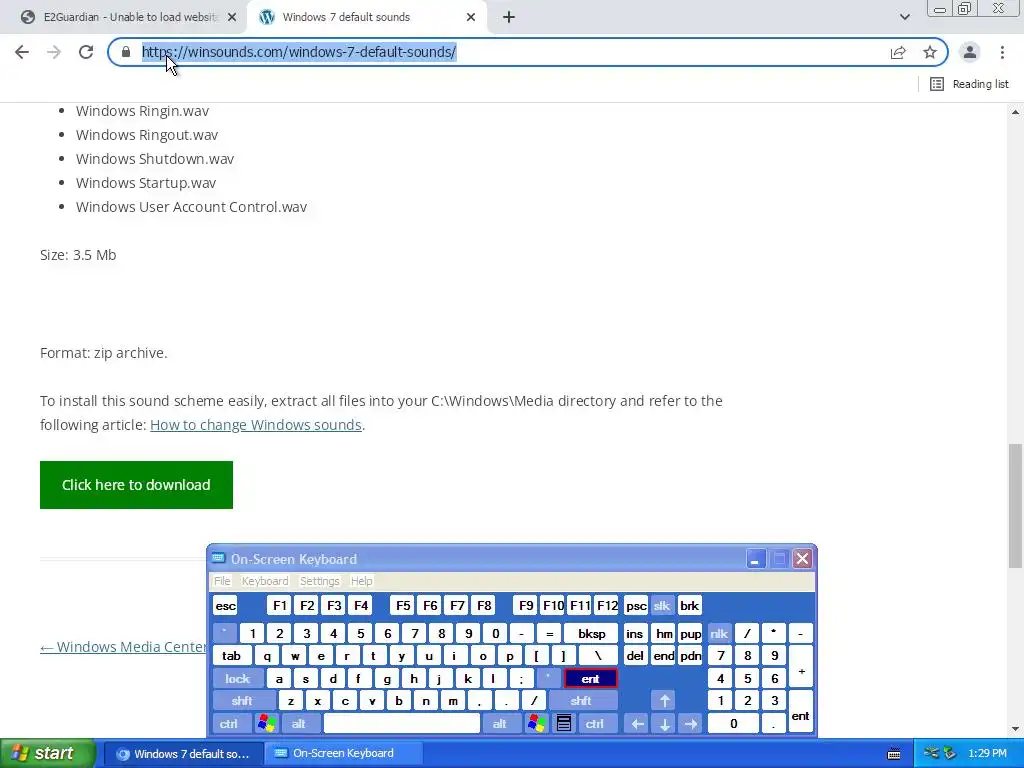This screenshot has width=1024, height=768.
Task: Follow the Windows Media Center previous link
Action: (x=123, y=647)
